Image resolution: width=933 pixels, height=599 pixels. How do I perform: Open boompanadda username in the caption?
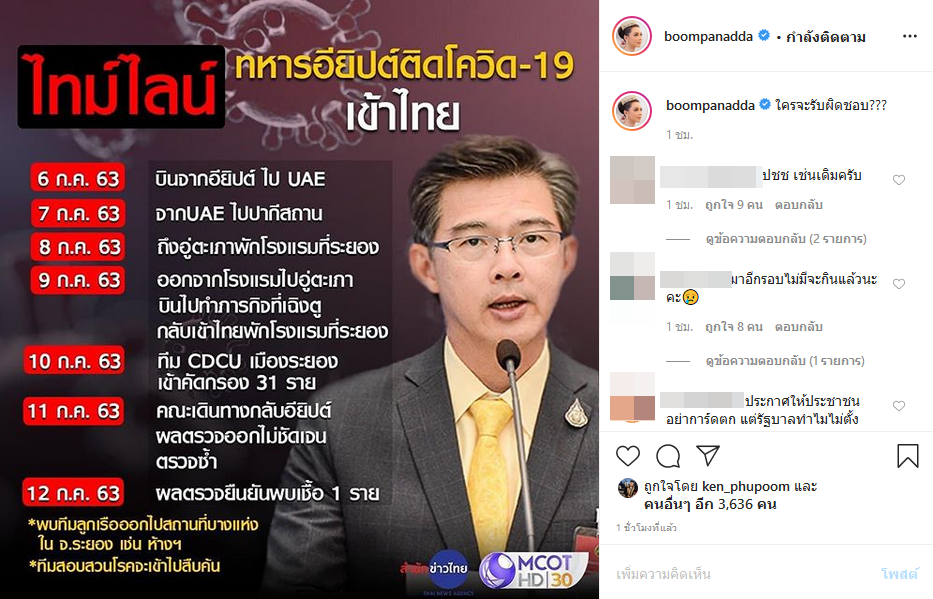[710, 105]
